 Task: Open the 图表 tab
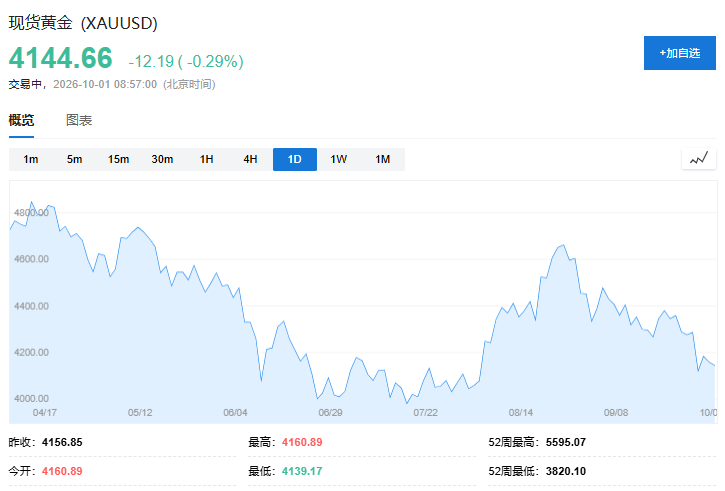tap(79, 121)
